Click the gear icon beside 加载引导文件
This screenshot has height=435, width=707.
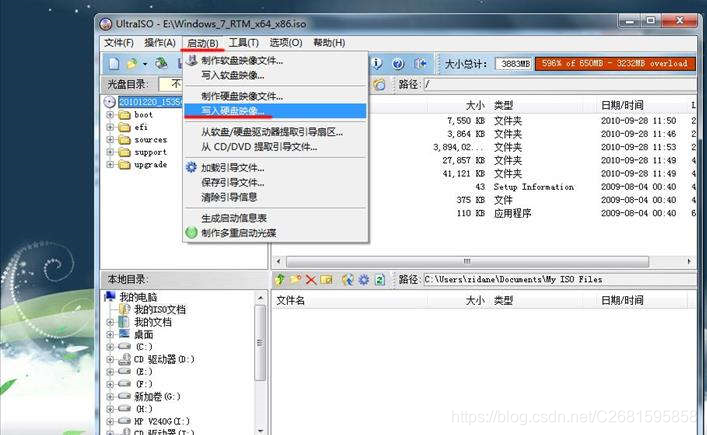click(191, 167)
